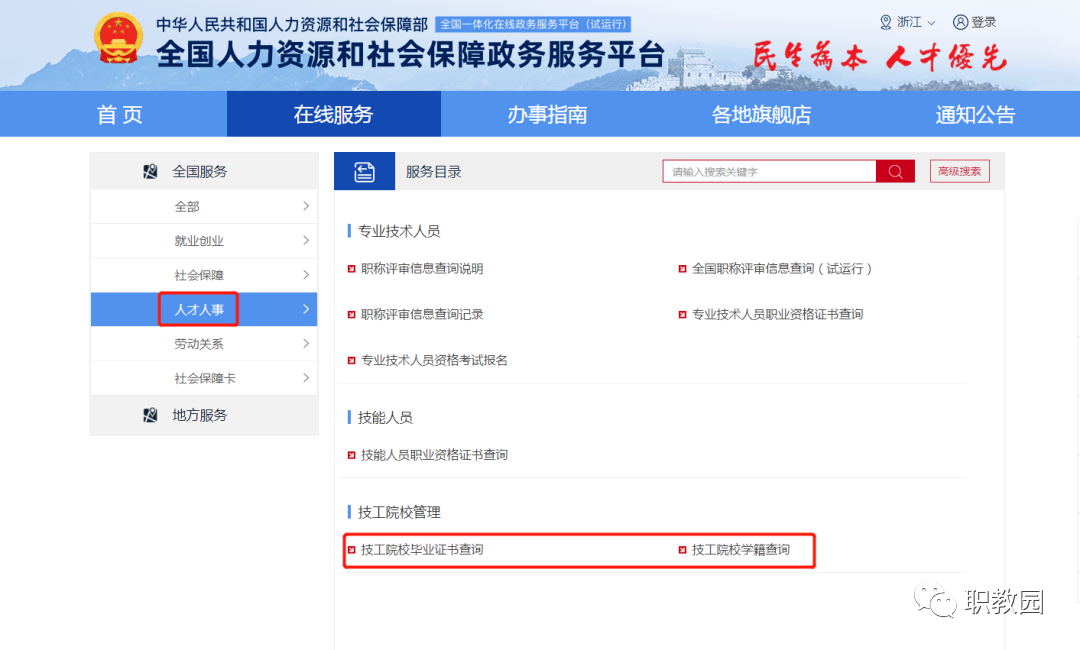Switch to the 通知公告 tab
Viewport: 1080px width, 650px height.
pos(974,113)
